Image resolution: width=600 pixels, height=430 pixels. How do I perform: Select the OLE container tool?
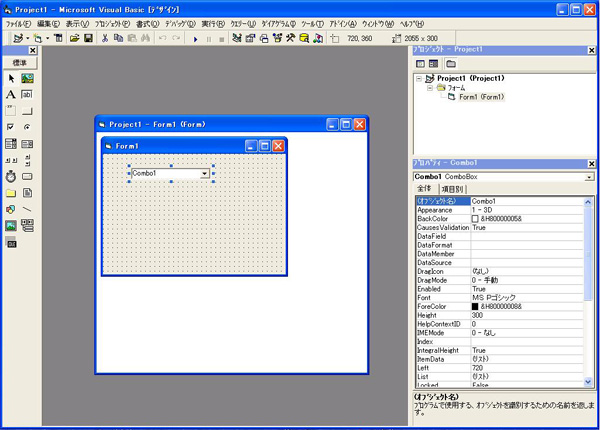11,242
